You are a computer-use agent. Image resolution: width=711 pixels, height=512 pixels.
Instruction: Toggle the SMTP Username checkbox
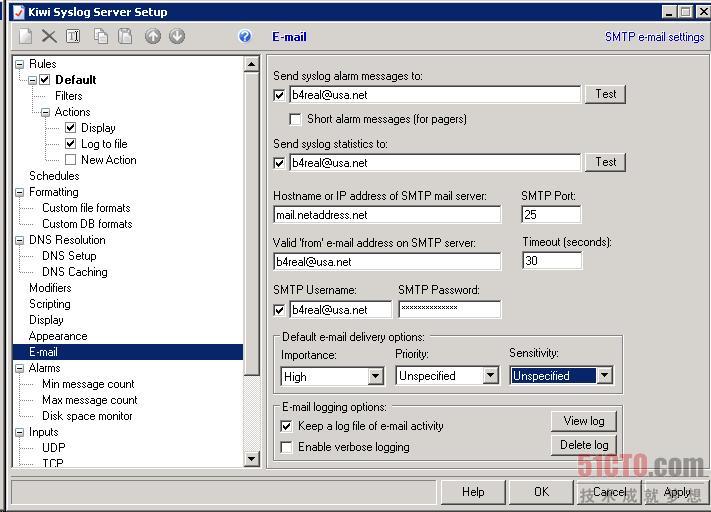tap(279, 310)
